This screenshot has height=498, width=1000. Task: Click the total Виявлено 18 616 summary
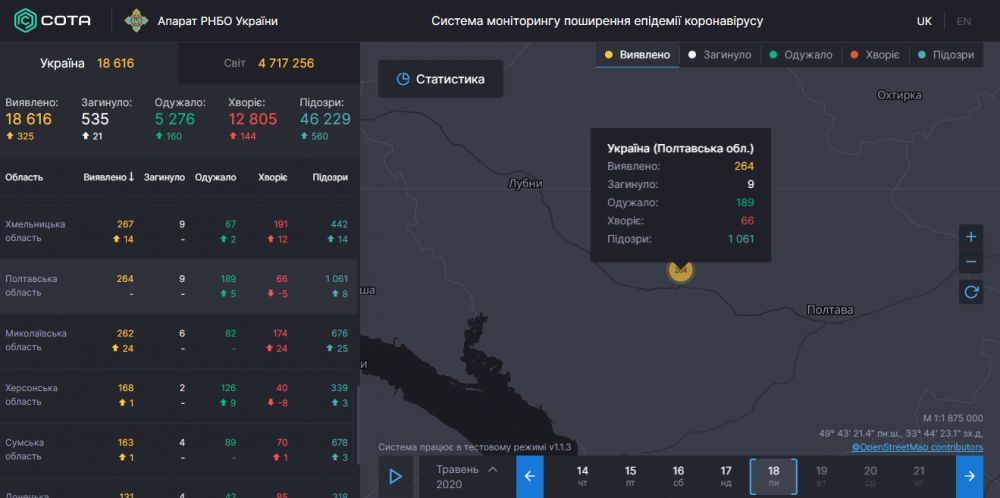point(32,119)
